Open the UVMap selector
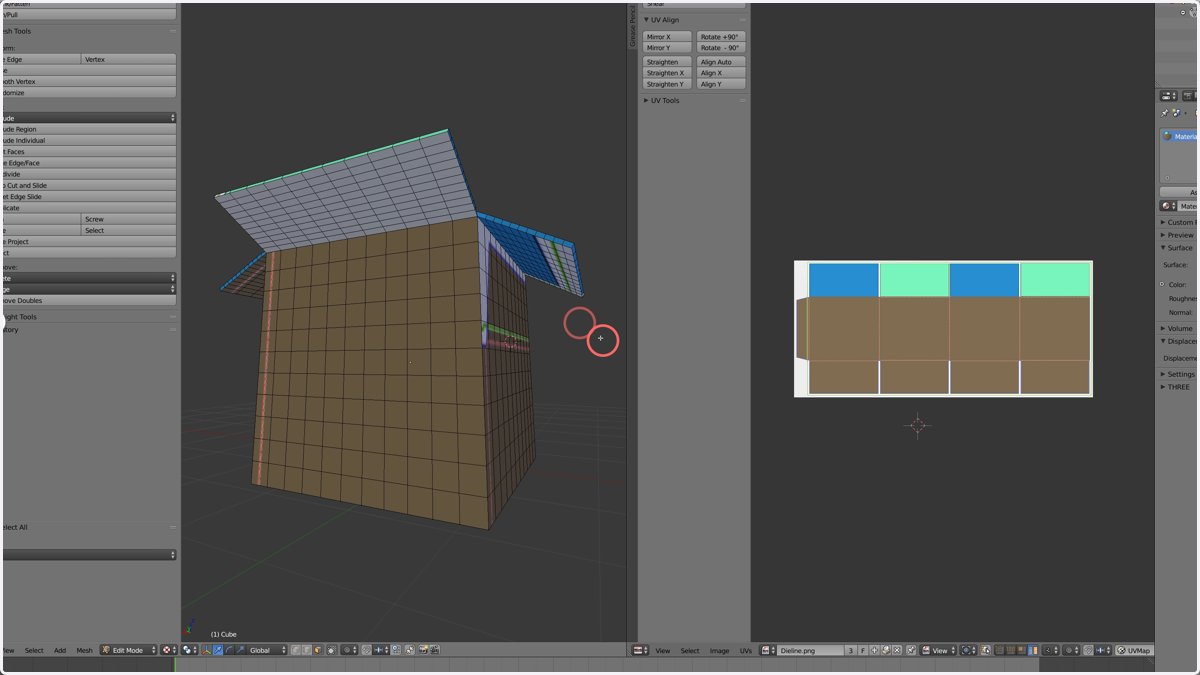Image resolution: width=1200 pixels, height=675 pixels. 1135,650
